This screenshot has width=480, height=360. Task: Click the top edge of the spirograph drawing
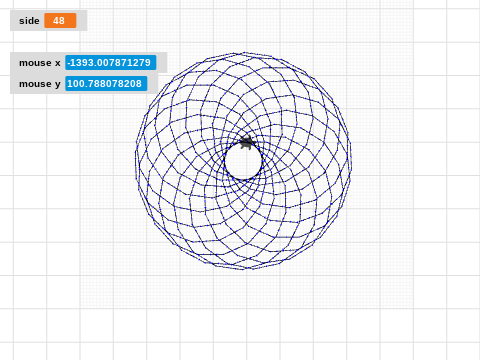coord(243,53)
